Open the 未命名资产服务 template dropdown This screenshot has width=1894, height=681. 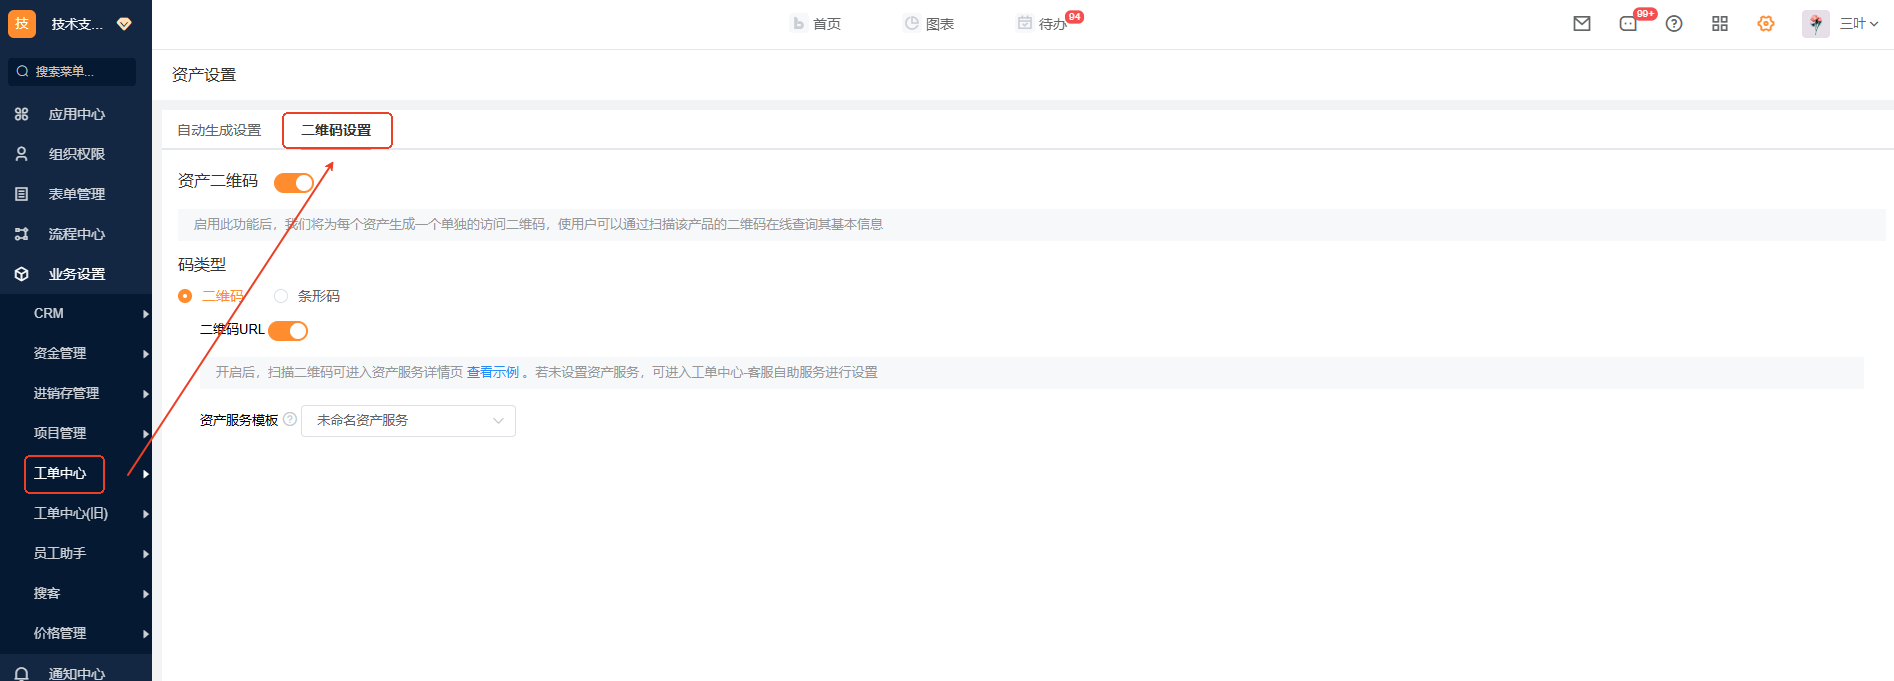pyautogui.click(x=408, y=421)
